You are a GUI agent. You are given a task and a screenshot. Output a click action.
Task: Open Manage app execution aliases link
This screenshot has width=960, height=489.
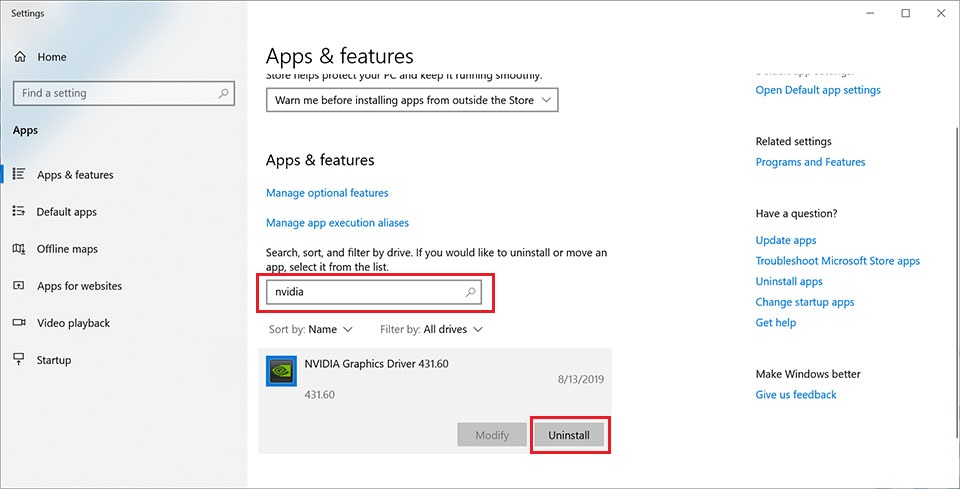337,223
